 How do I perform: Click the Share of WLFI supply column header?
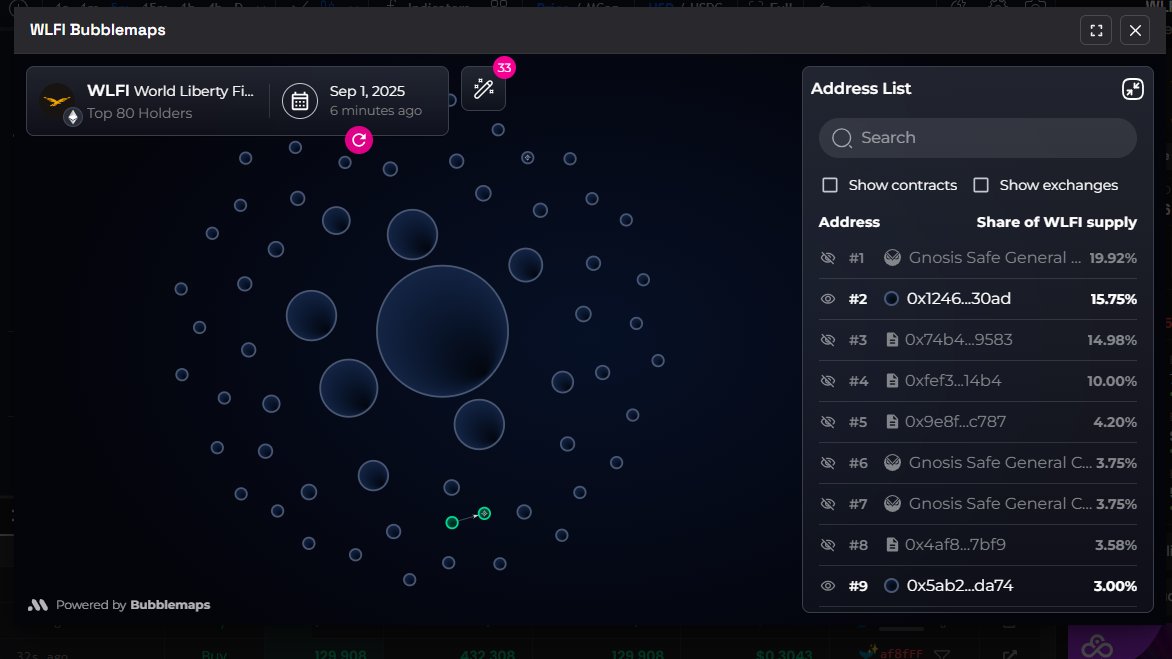pos(1056,223)
